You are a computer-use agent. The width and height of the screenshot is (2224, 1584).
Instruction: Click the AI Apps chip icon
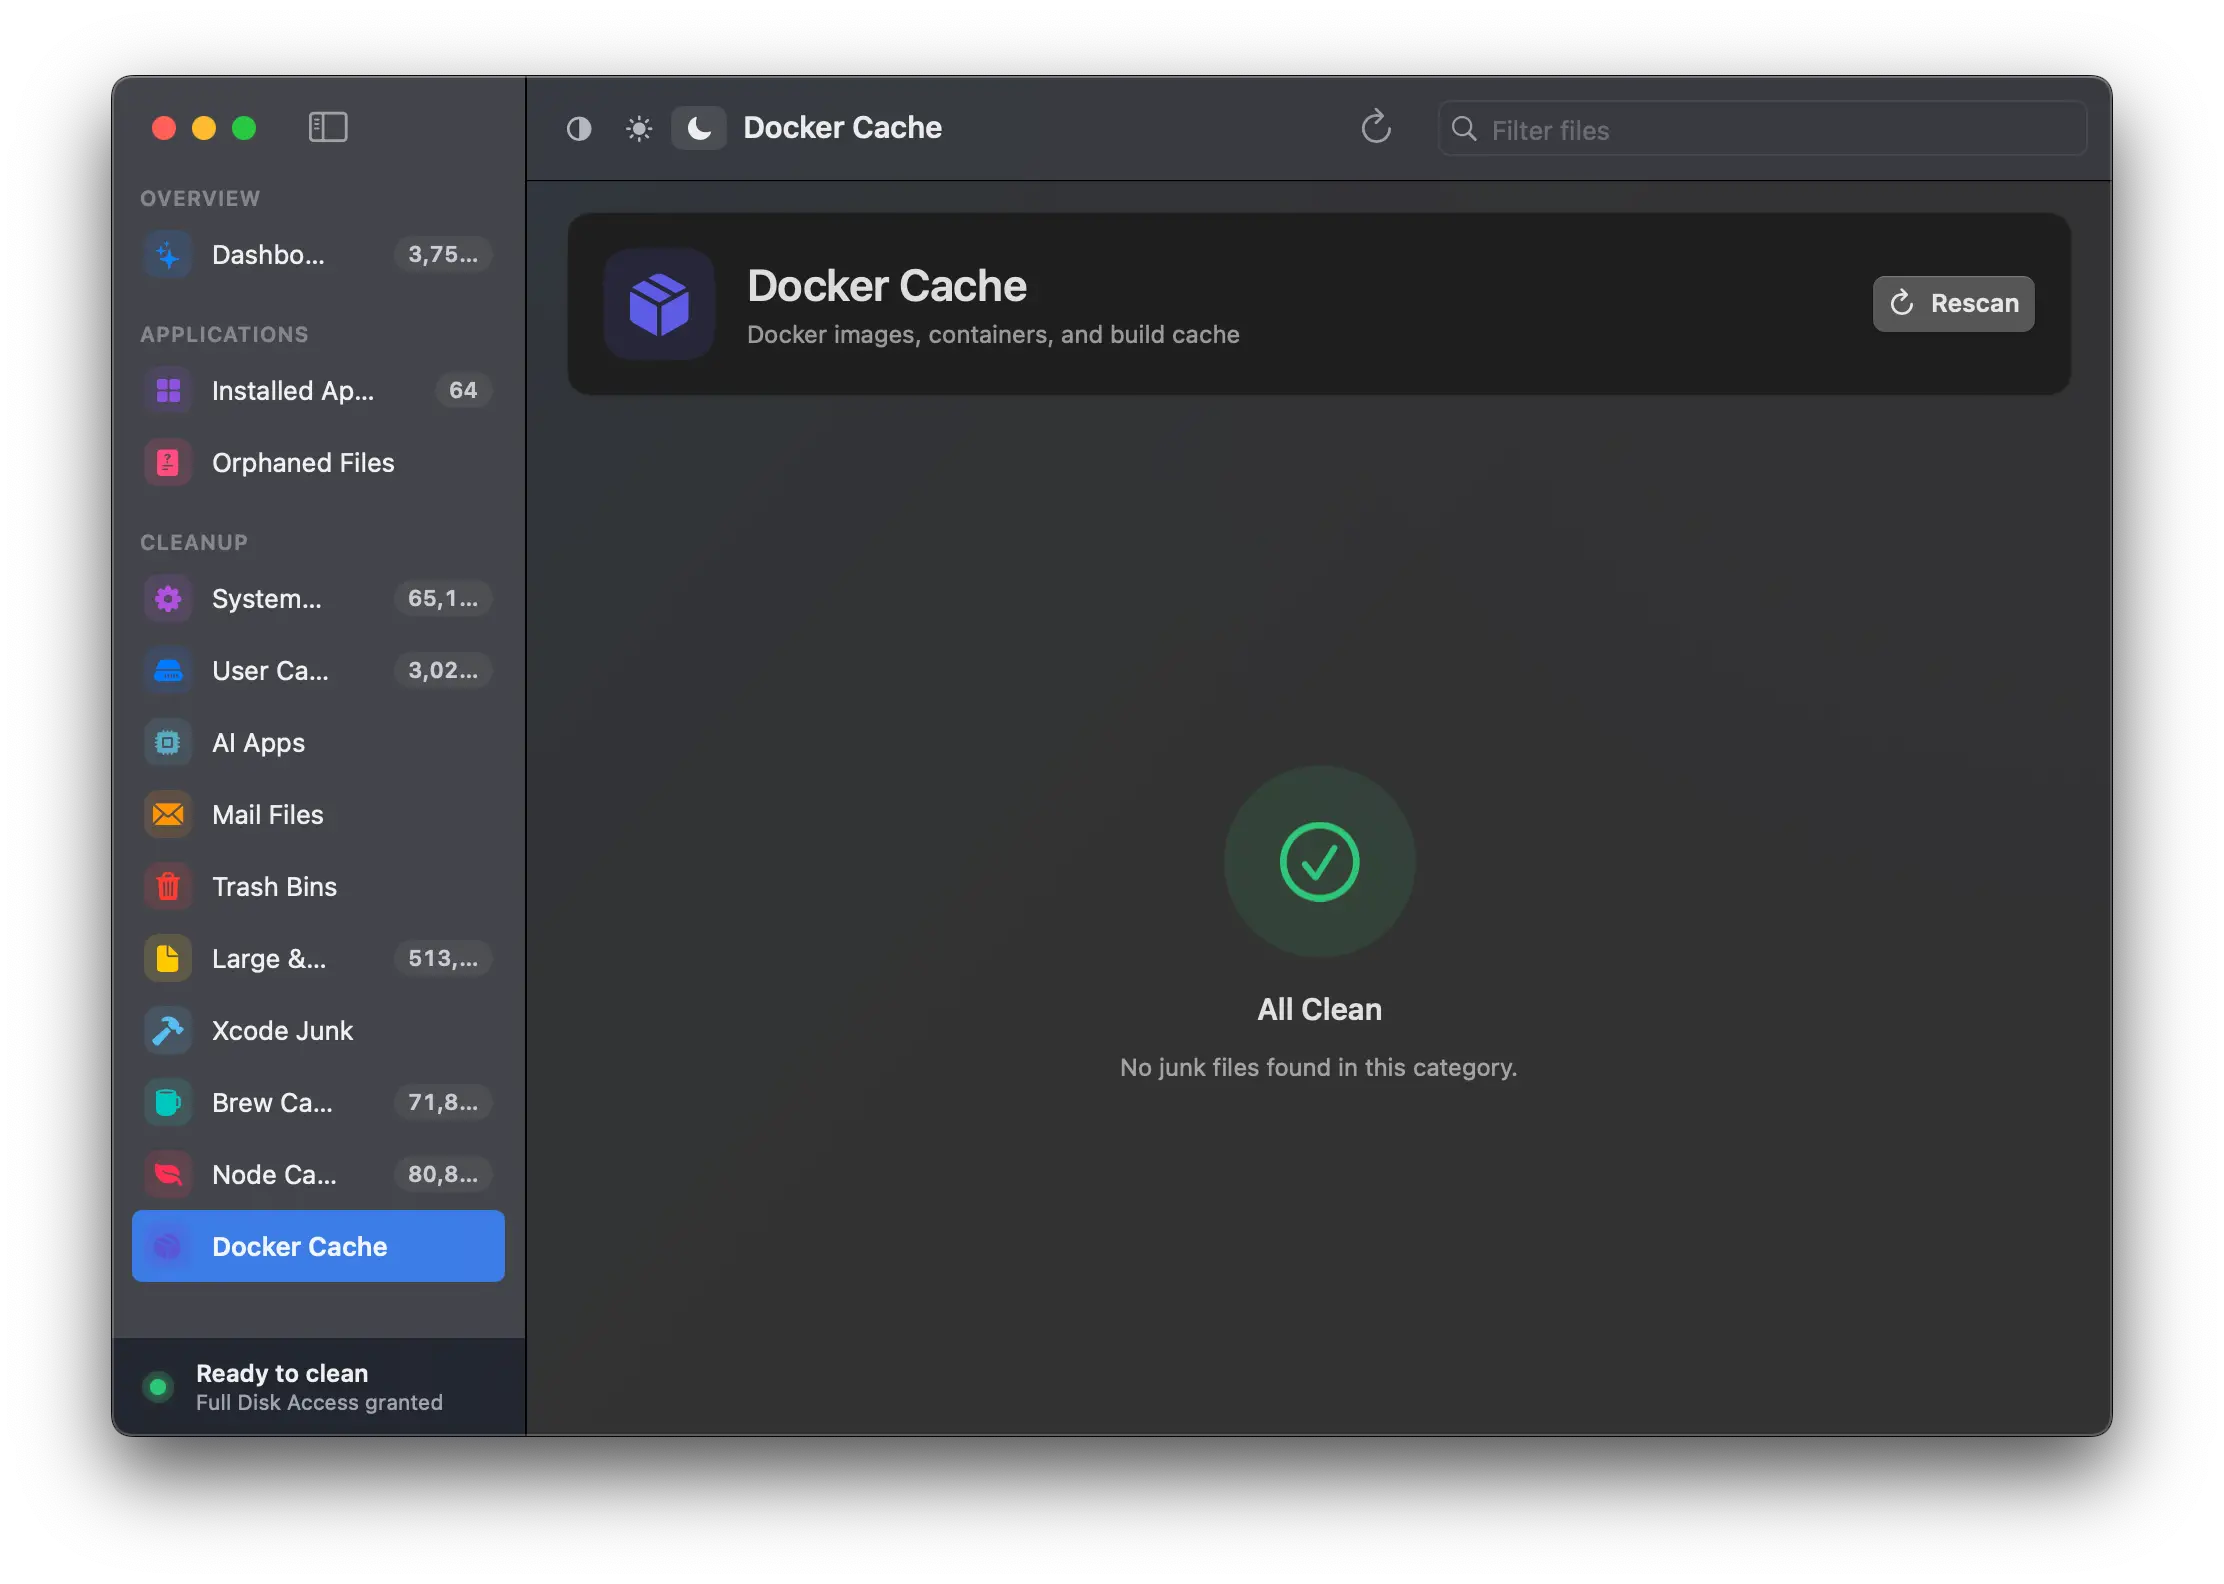(168, 743)
